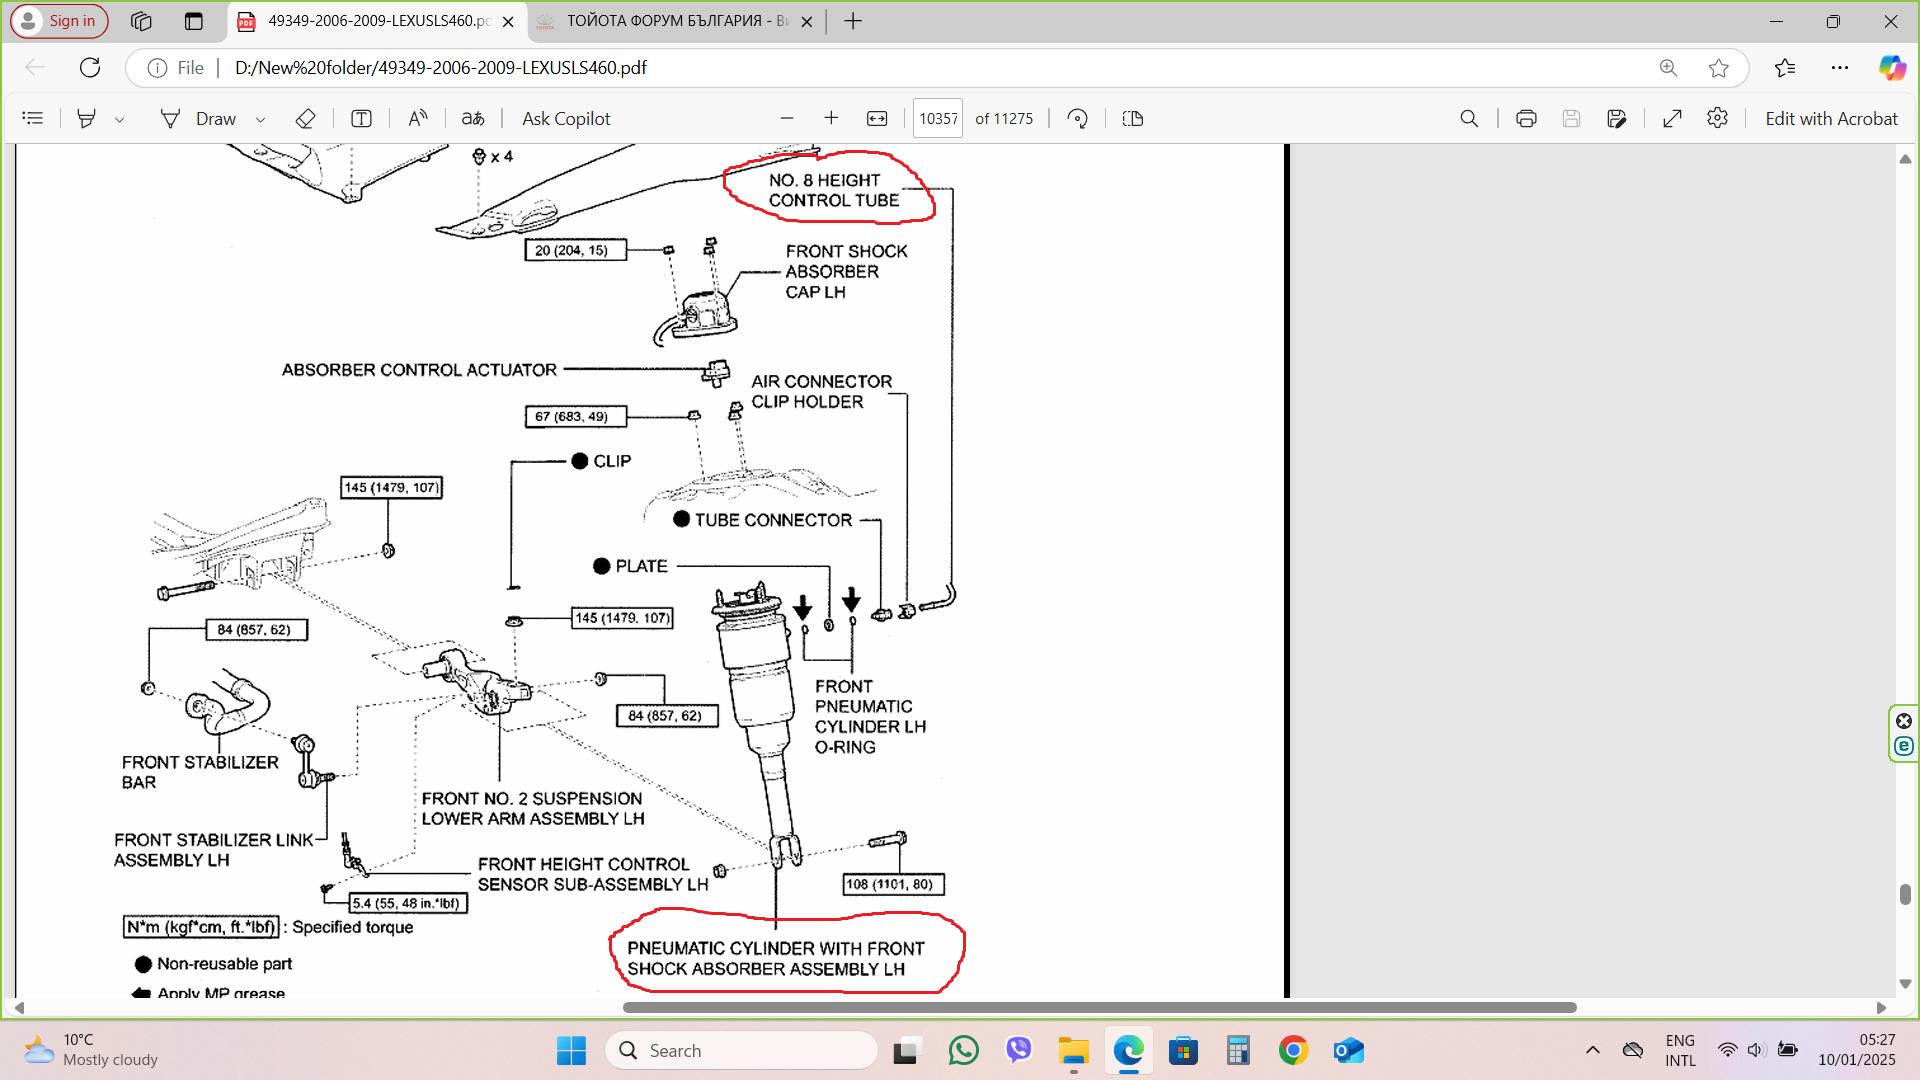
Task: Click Ask Copilot button
Action: 566,118
